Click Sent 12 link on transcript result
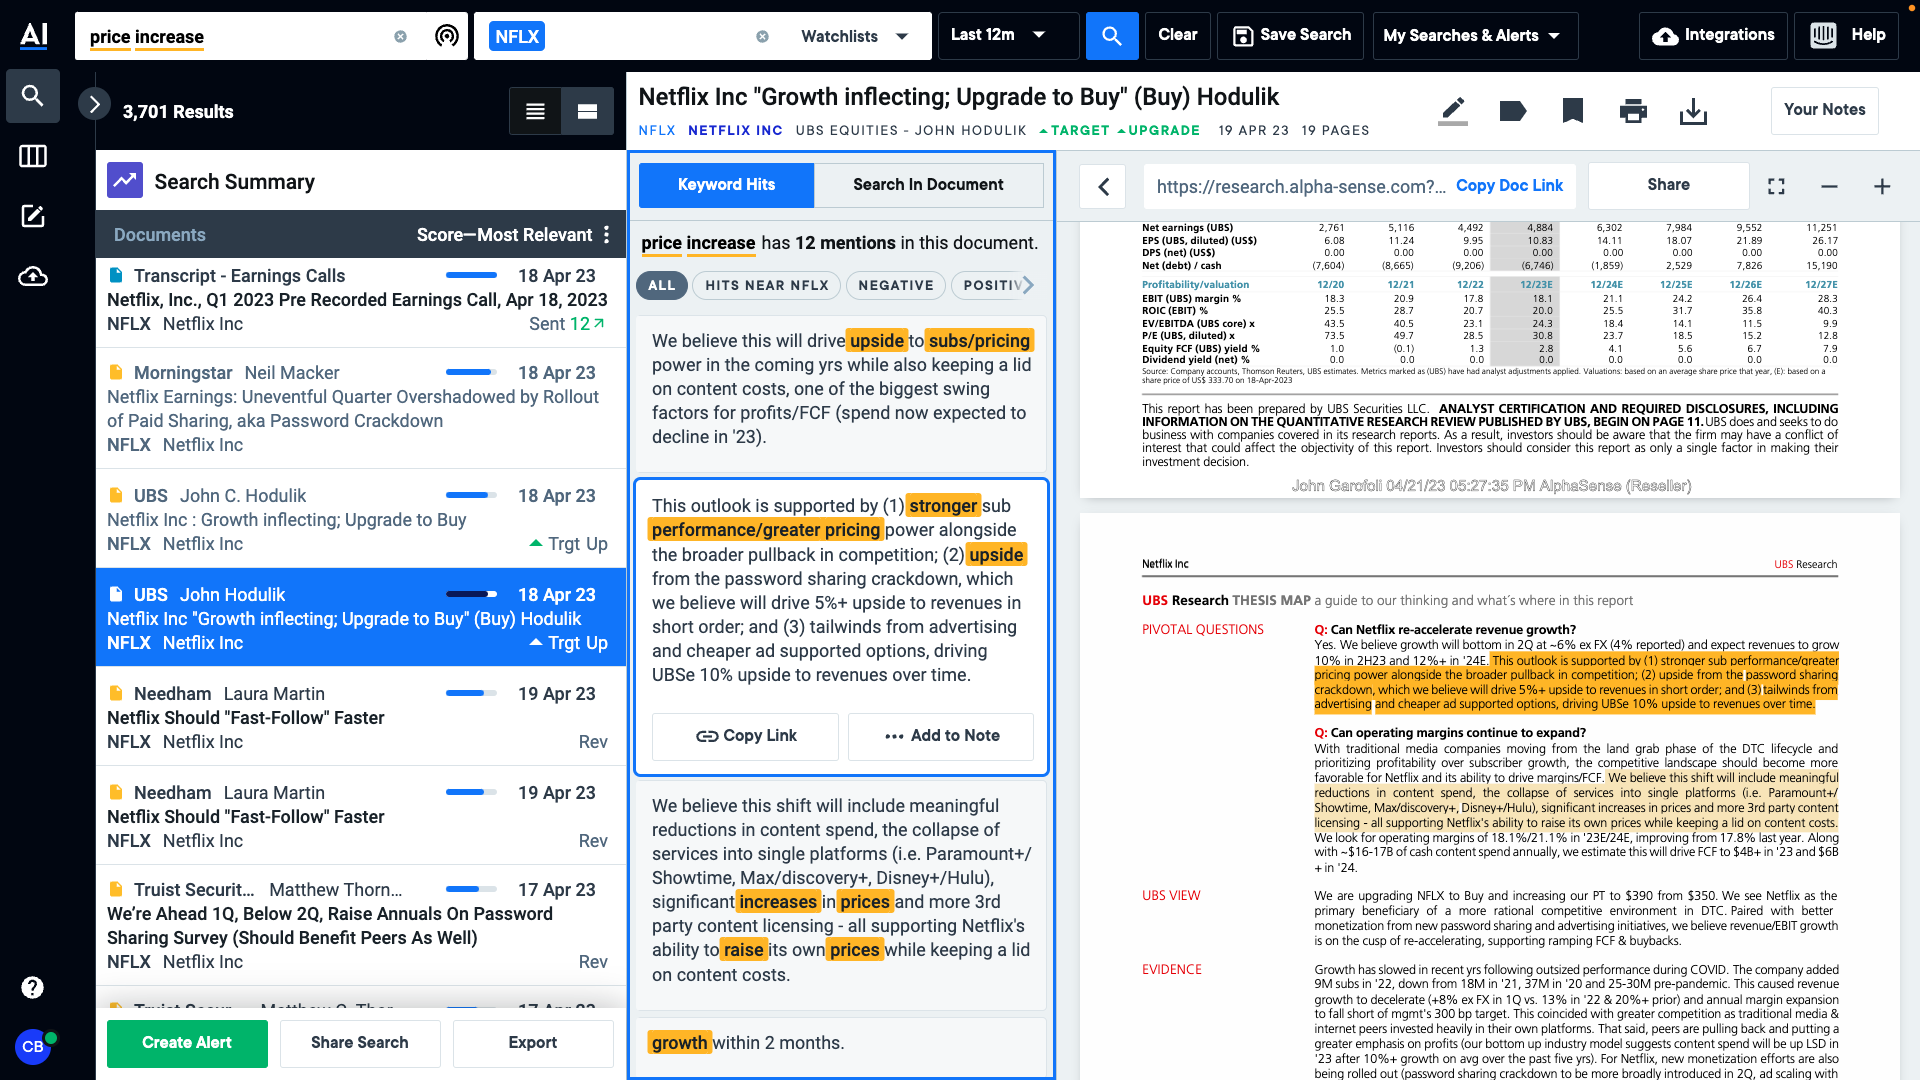Screen dimensions: 1920x1080 tap(566, 324)
